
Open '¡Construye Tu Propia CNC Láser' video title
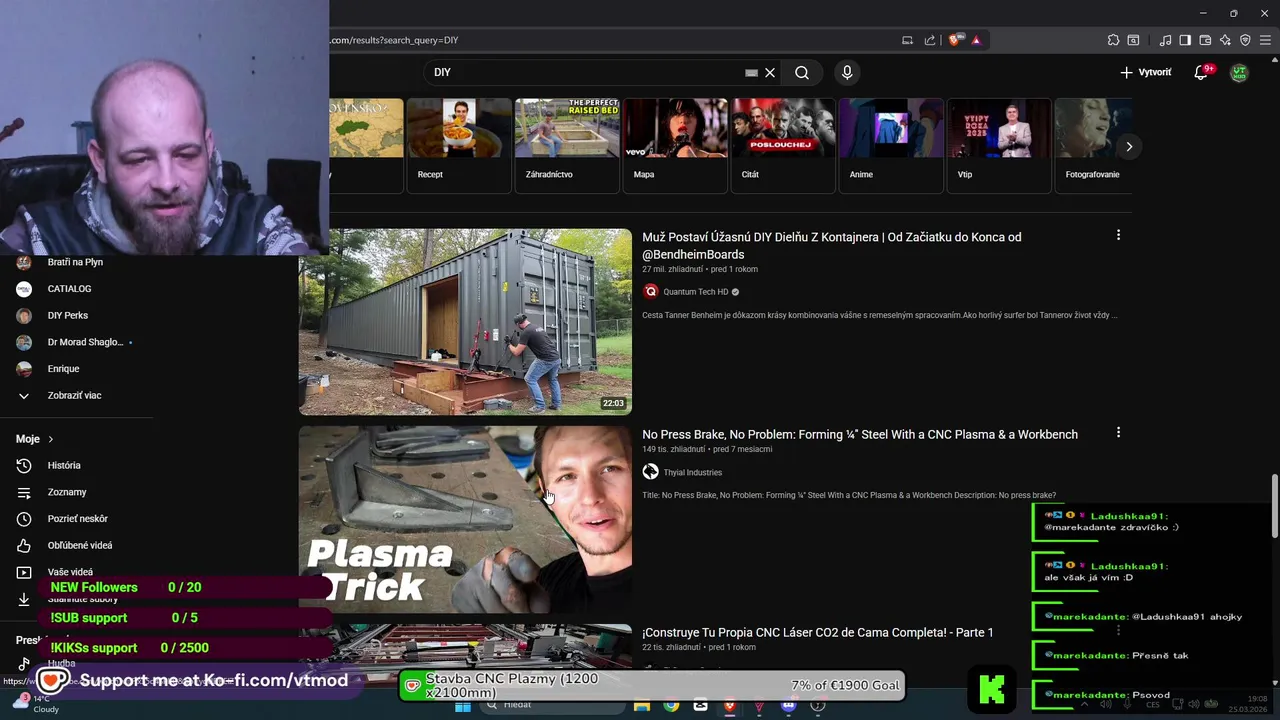817,632
